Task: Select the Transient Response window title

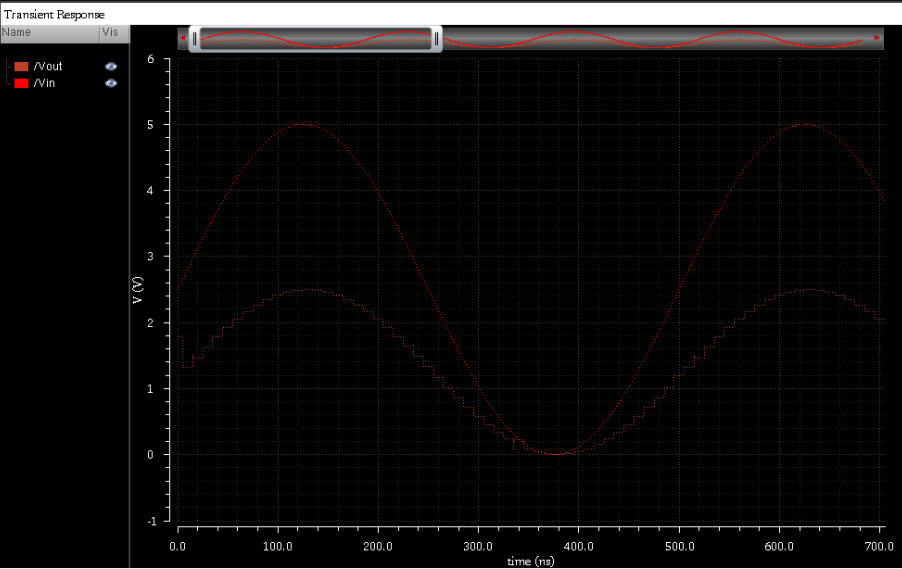Action: (x=54, y=14)
